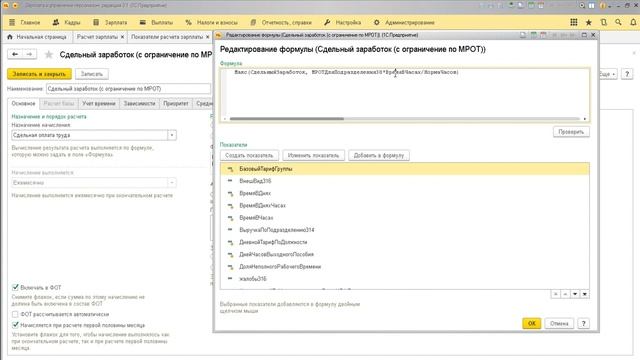Switch to Зависимости tab
This screenshot has width=640, height=360.
(140, 104)
